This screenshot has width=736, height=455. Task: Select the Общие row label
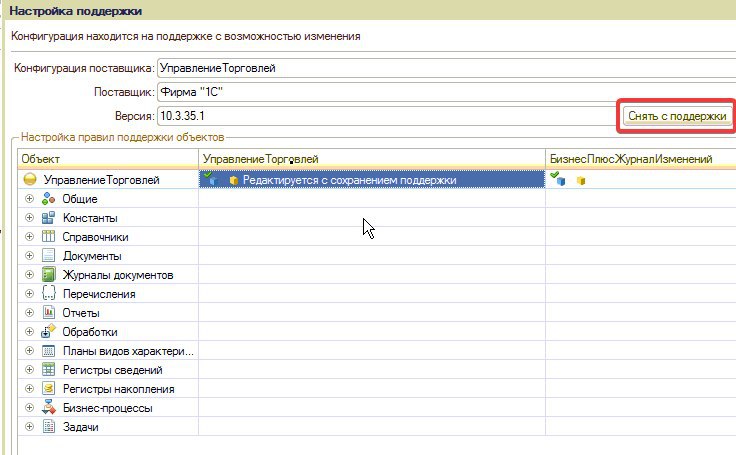coord(80,199)
